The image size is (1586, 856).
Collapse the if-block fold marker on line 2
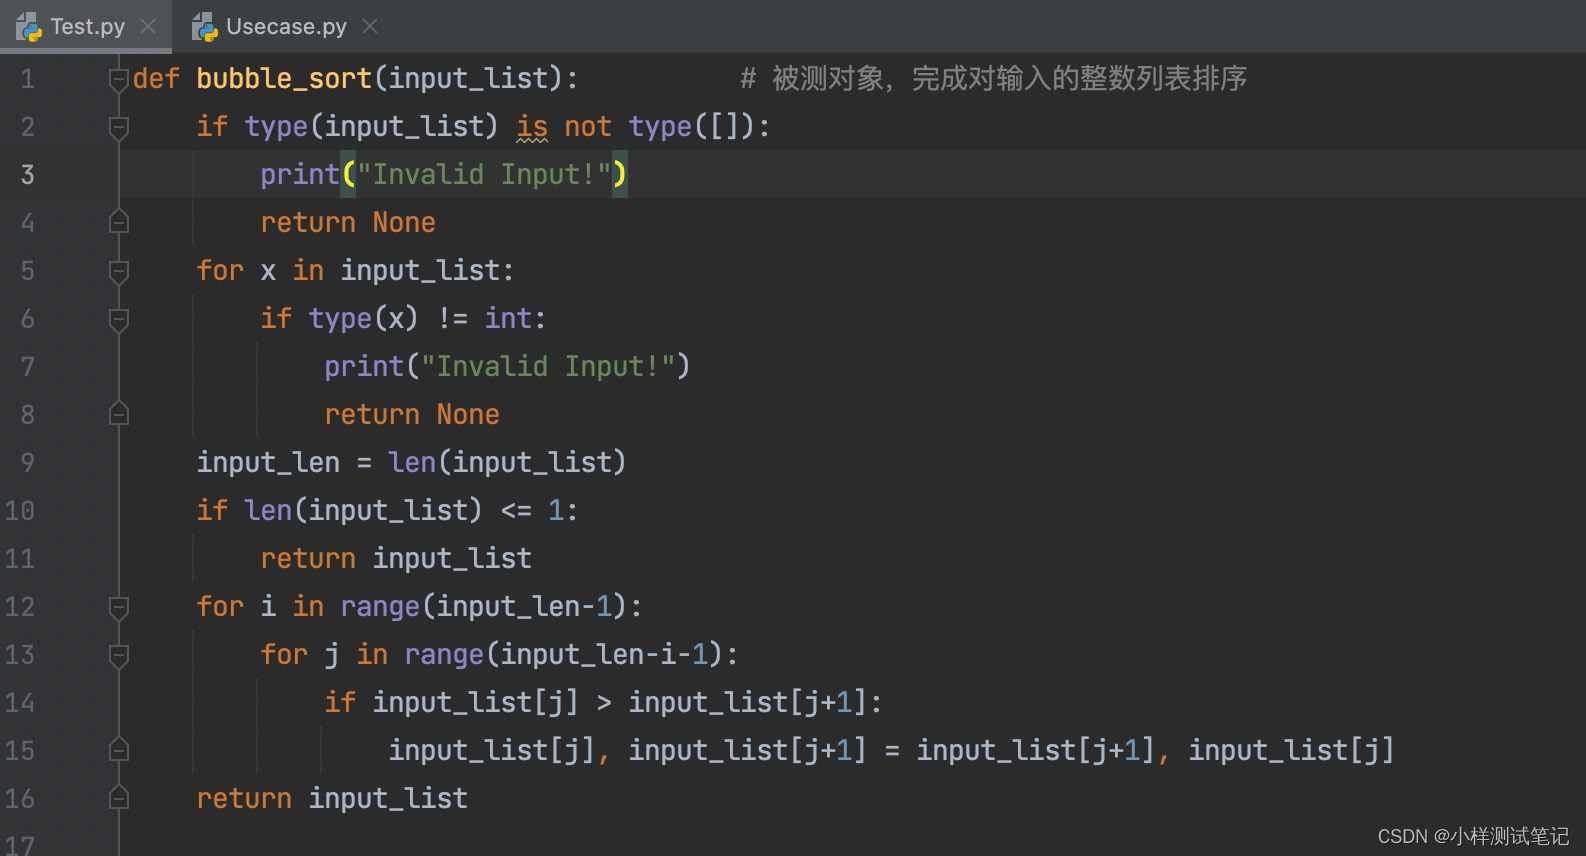tap(118, 127)
